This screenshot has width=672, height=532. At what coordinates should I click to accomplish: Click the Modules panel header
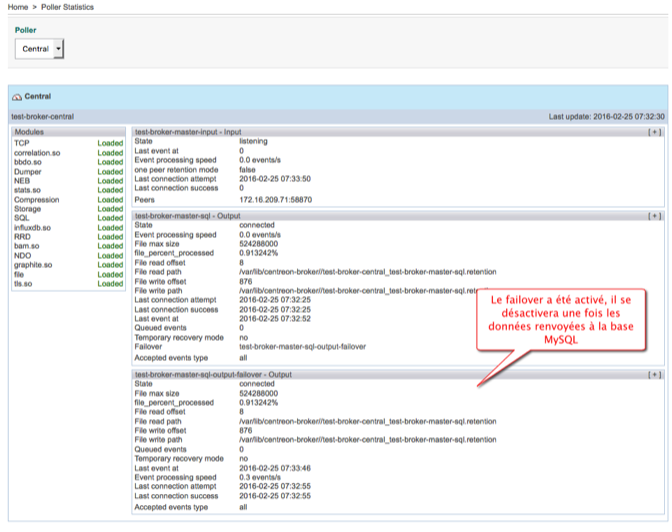click(29, 131)
